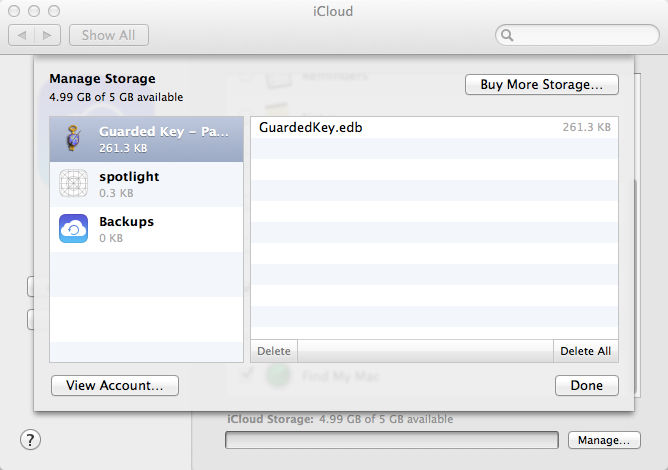668x470 pixels.
Task: Select the Backups row in app list
Action: (x=147, y=229)
